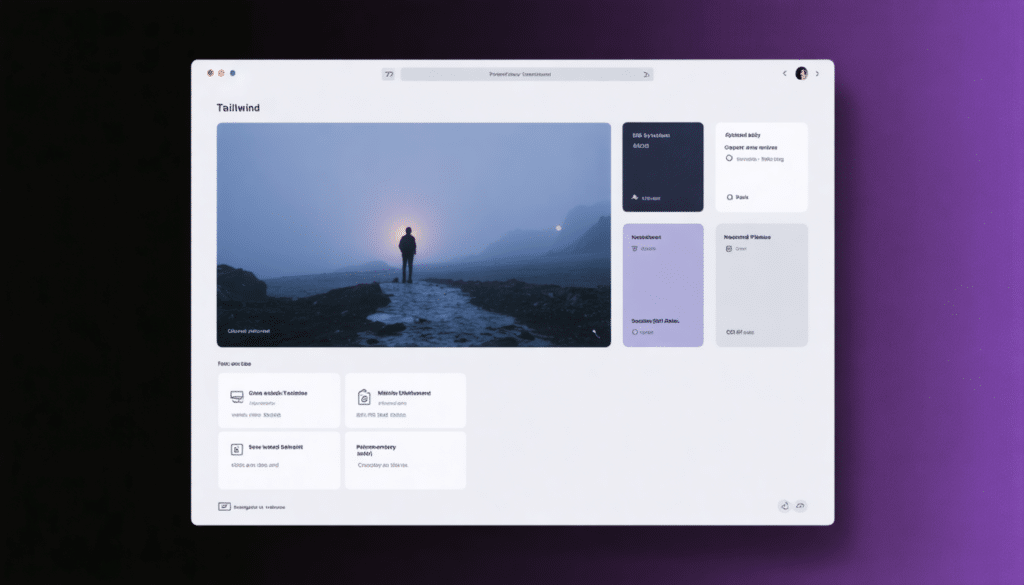Screen dimensions: 1024x585
Task: Click the clipboard icon in the second lower card
Action: [x=364, y=397]
